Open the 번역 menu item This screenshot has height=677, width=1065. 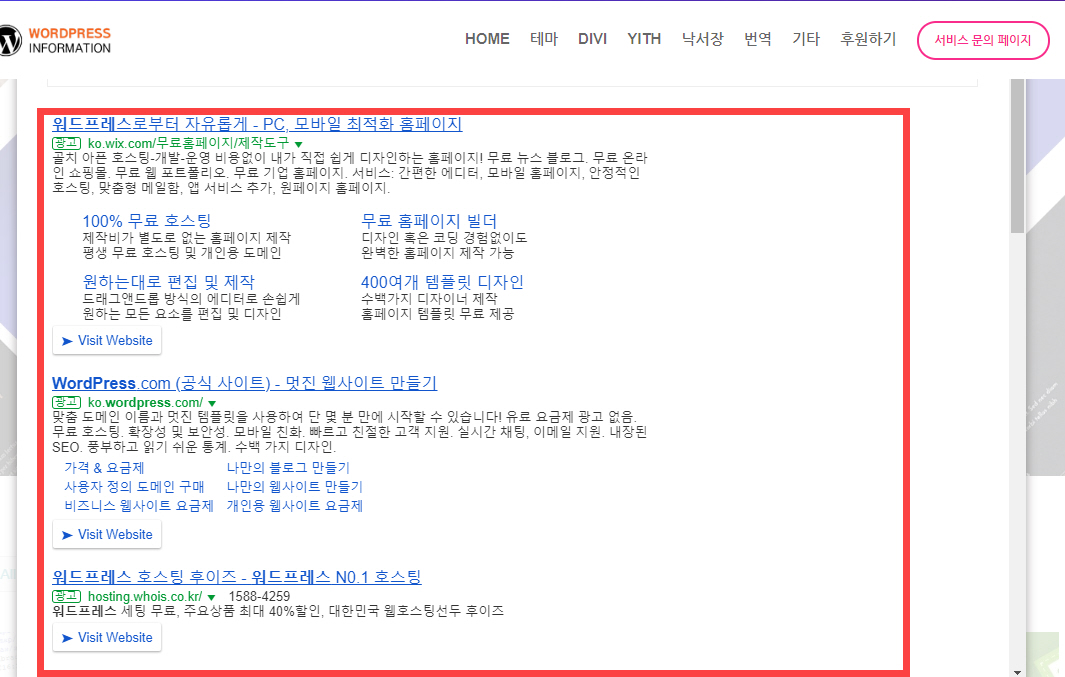758,39
